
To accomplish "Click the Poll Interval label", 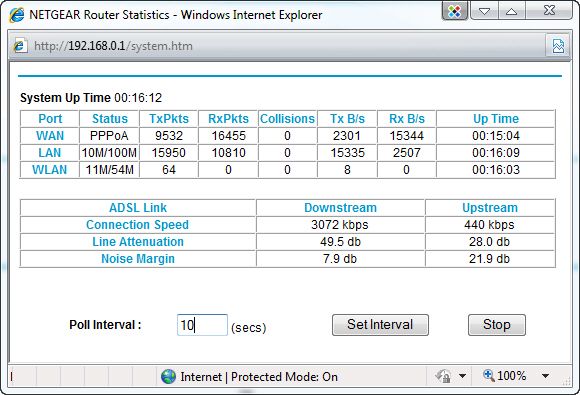I will 105,325.
